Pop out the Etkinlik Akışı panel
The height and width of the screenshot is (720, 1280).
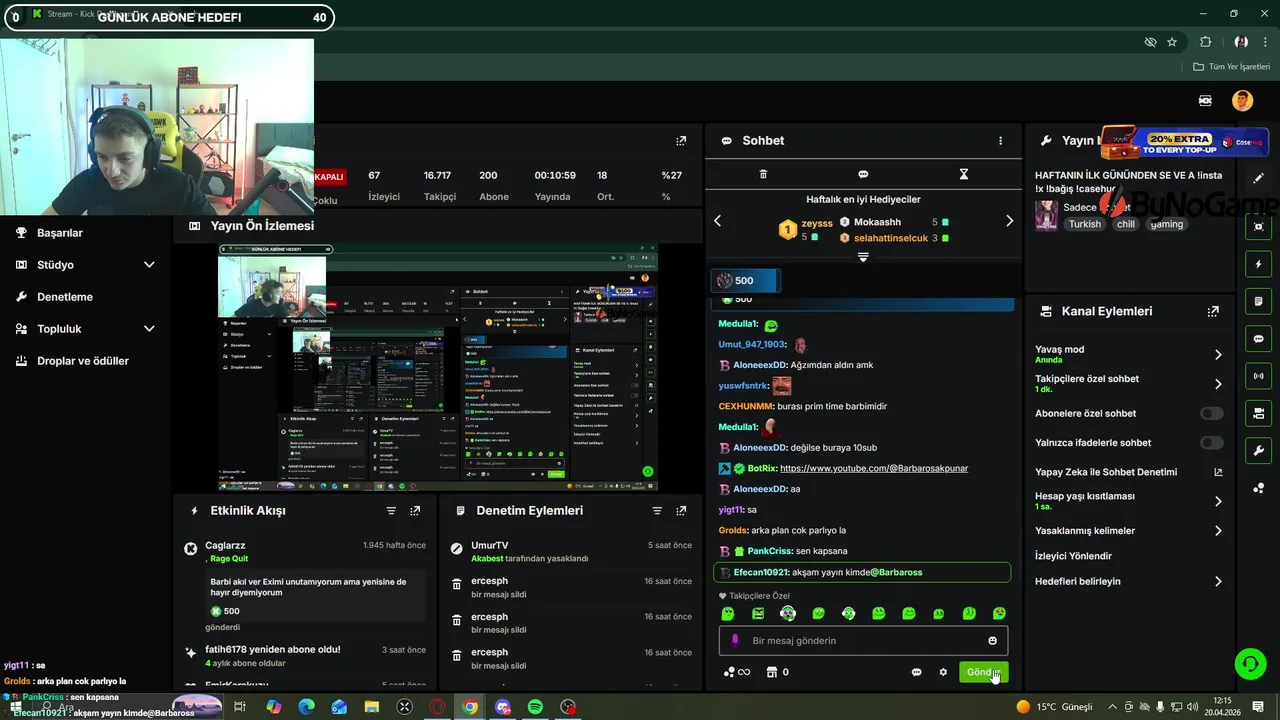415,510
